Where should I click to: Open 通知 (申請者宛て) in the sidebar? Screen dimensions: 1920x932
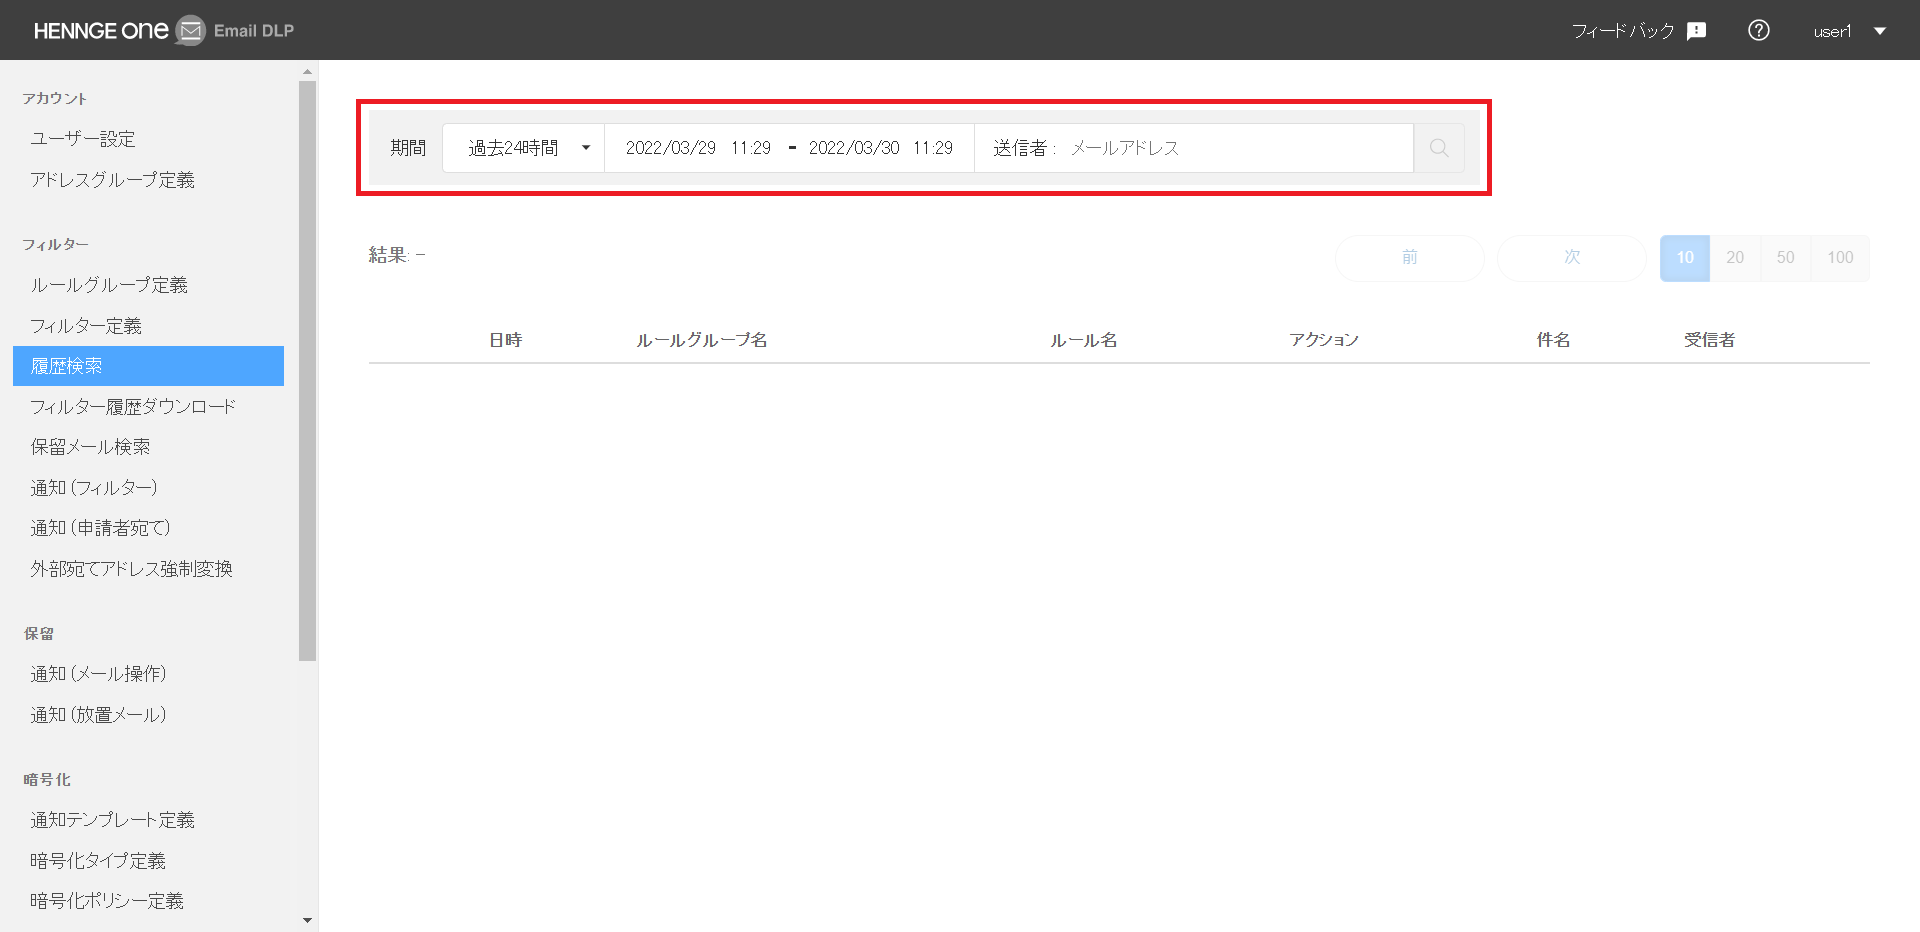100,528
